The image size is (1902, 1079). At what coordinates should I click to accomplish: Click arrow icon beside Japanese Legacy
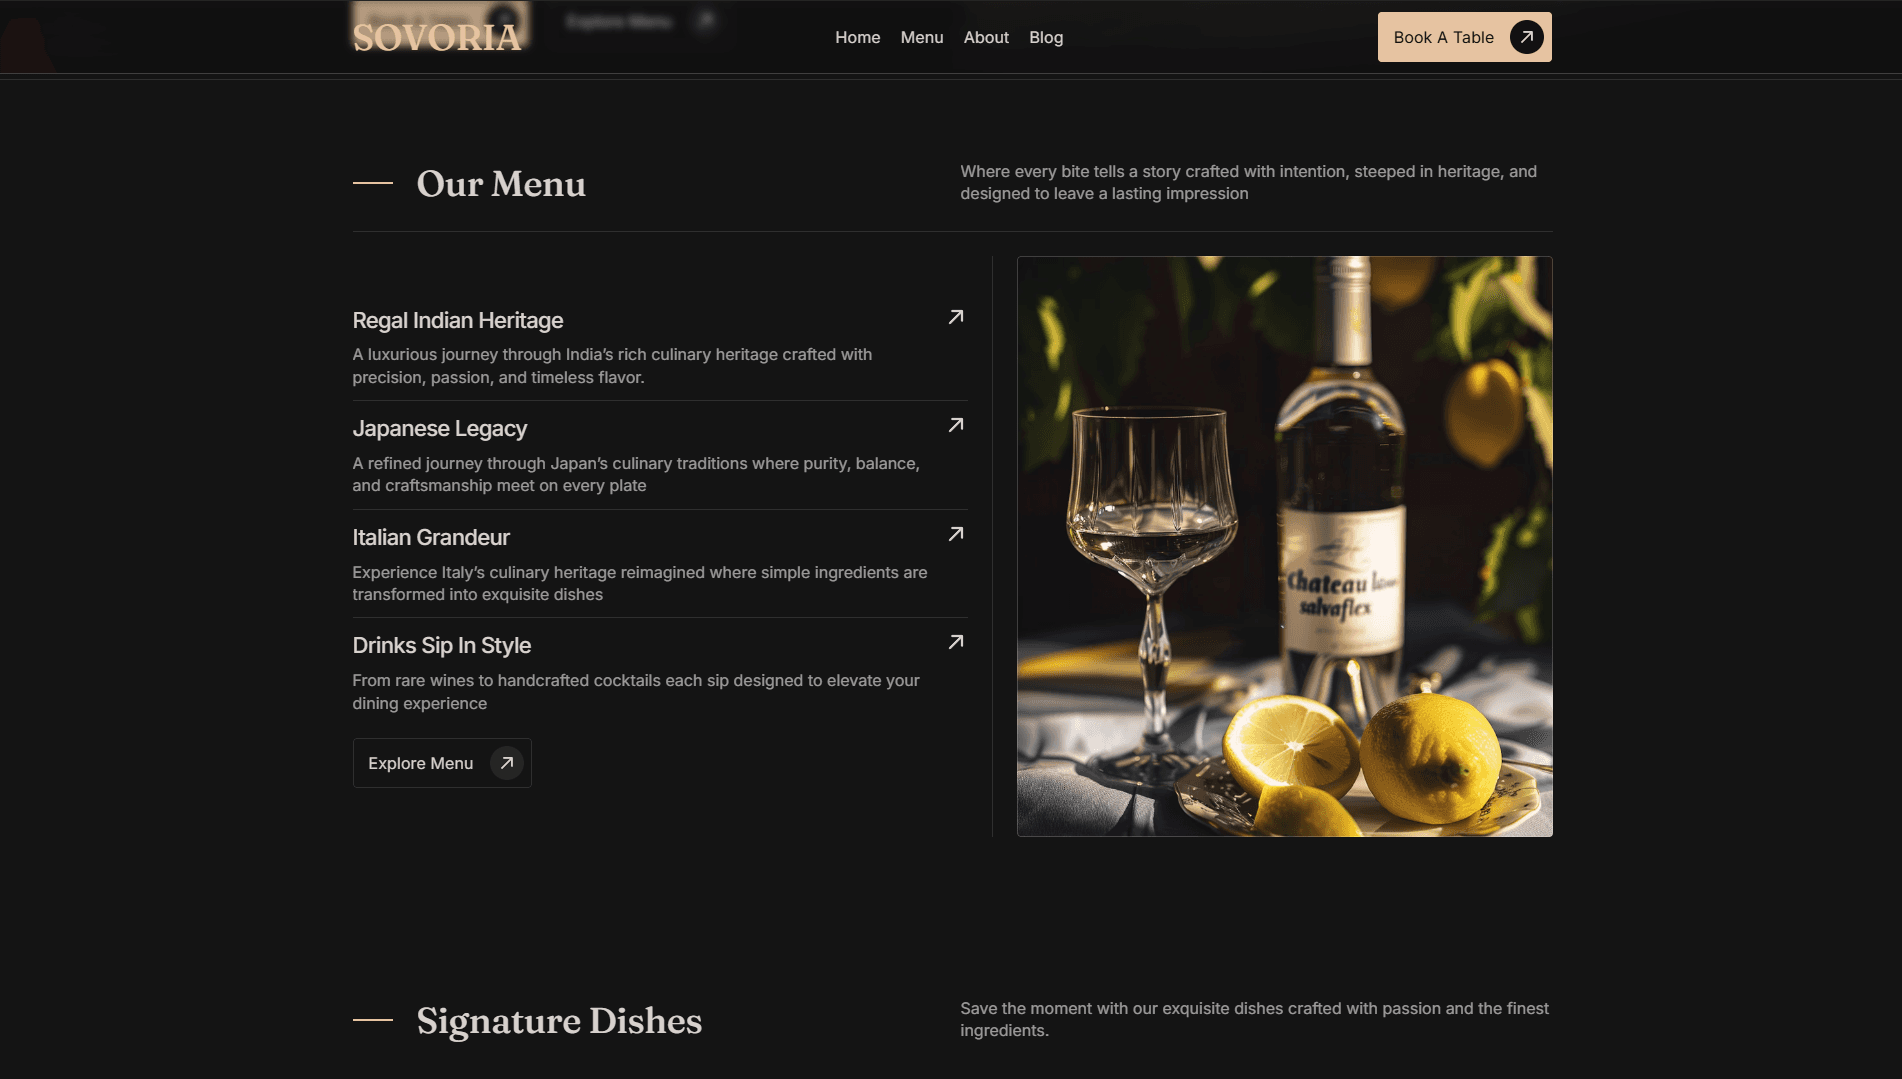pyautogui.click(x=956, y=425)
